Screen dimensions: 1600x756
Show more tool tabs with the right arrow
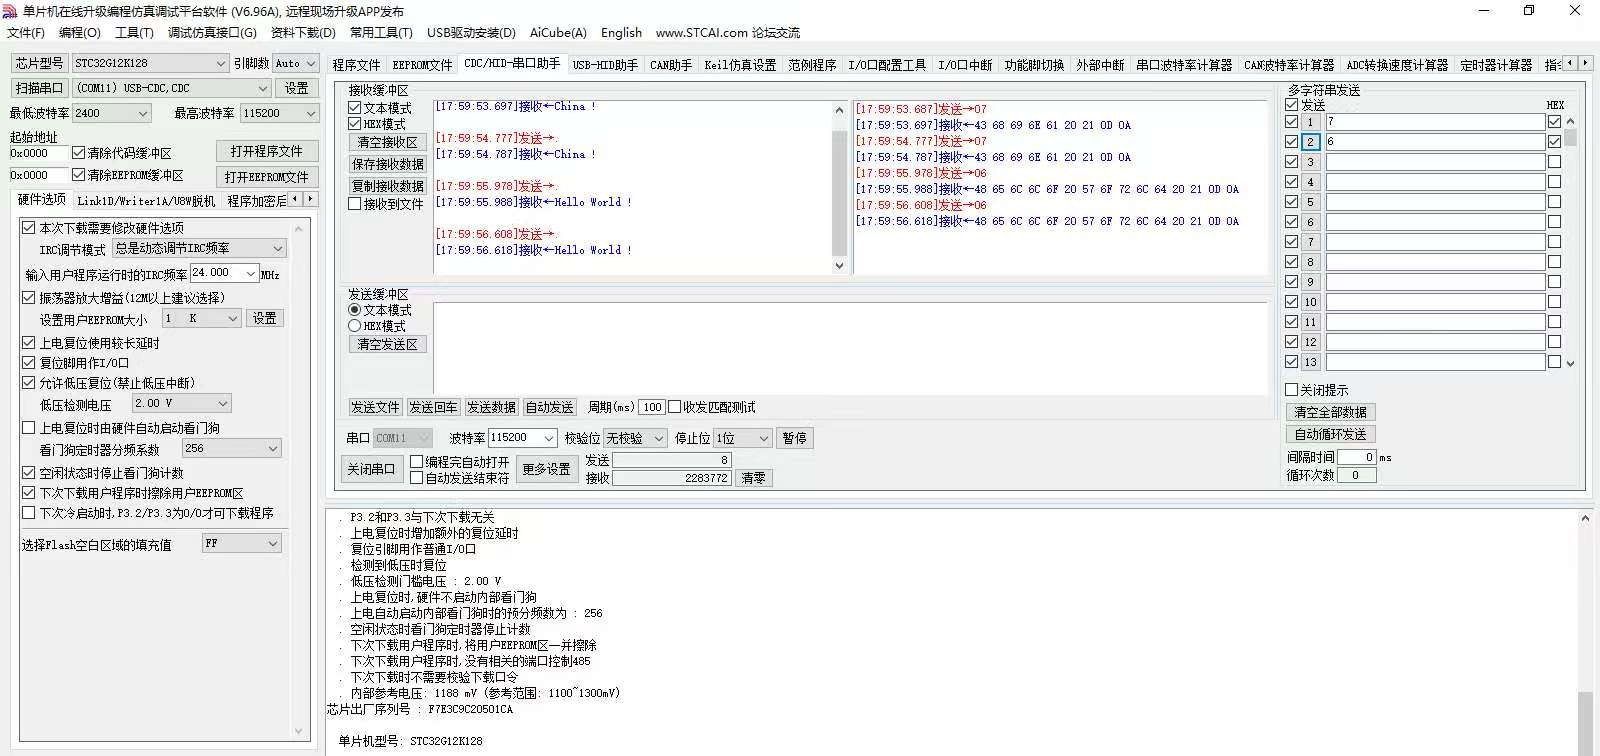click(x=1584, y=63)
